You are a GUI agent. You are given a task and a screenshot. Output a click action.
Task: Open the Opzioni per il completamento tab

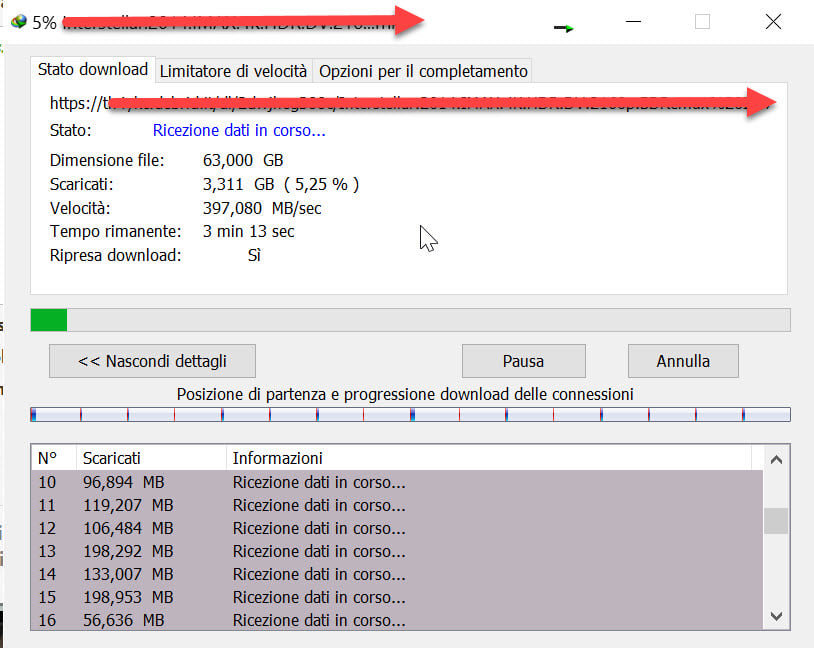(x=422, y=71)
